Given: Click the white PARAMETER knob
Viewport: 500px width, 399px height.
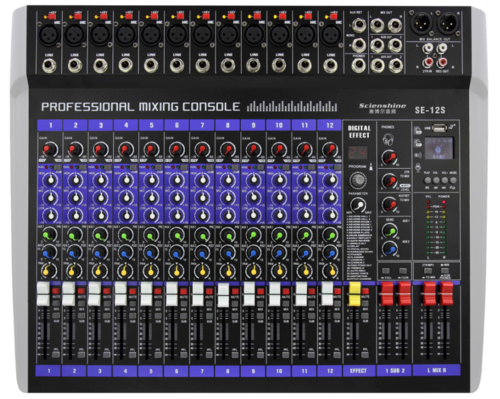Looking at the screenshot, I should pyautogui.click(x=358, y=205).
